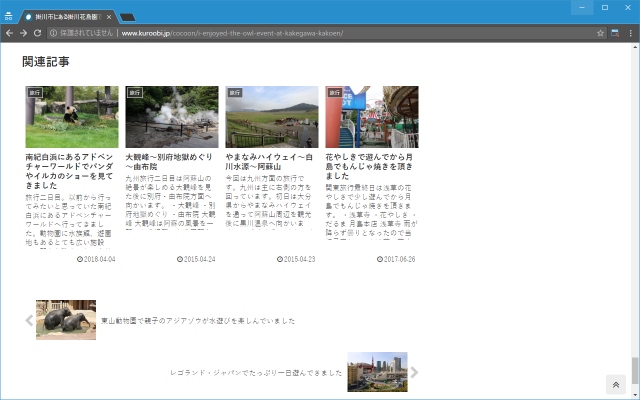
Task: Open the panda Adventure World article thumbnail
Action: click(72, 117)
